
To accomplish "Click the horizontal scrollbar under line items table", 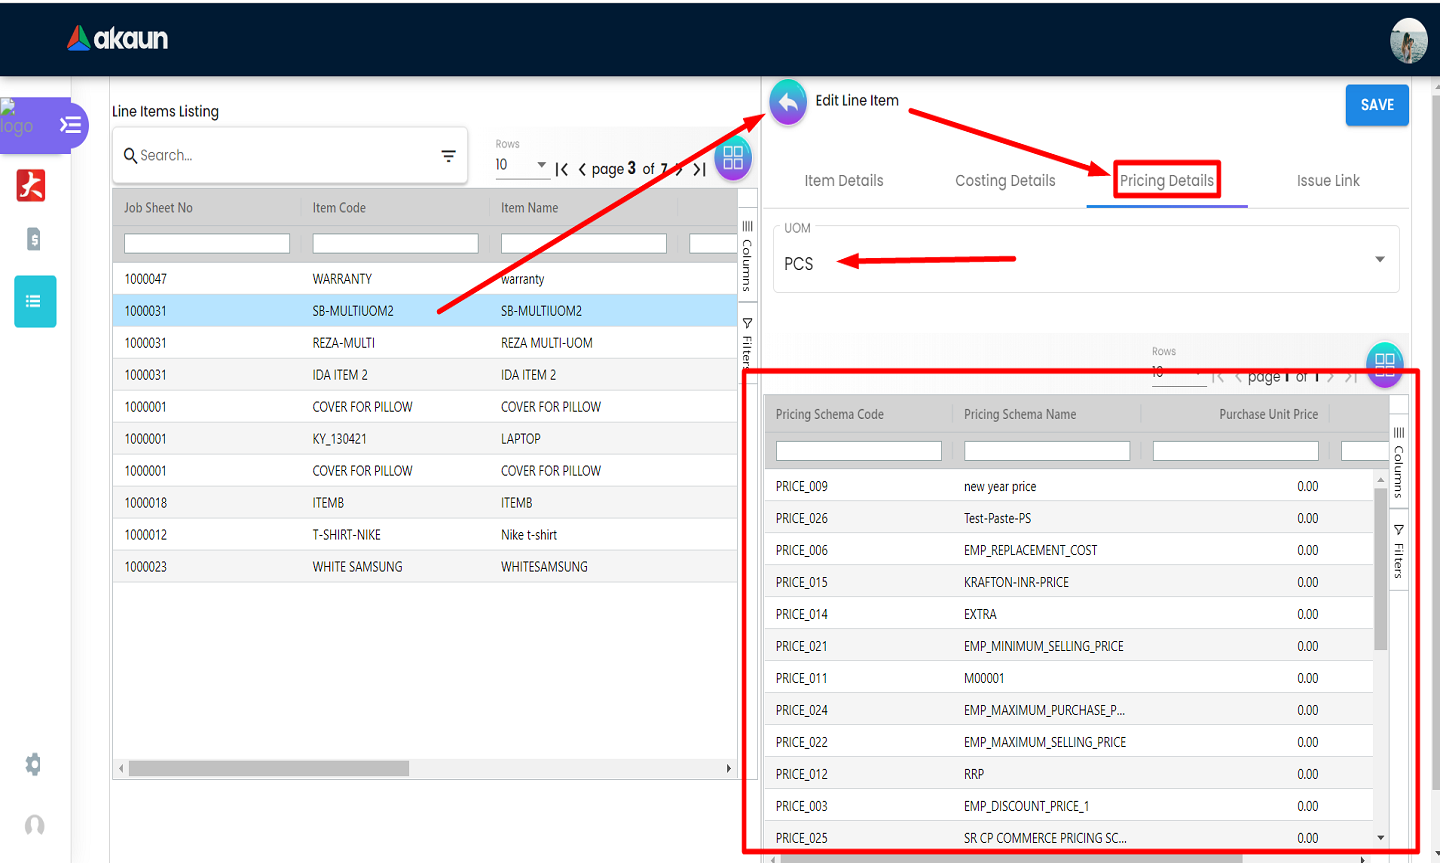I will click(268, 768).
